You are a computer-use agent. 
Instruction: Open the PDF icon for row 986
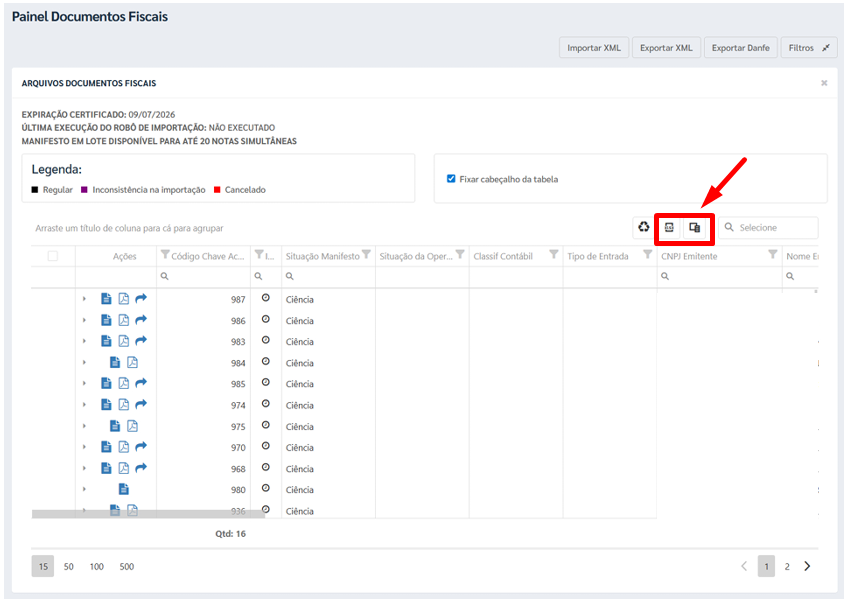tap(124, 320)
